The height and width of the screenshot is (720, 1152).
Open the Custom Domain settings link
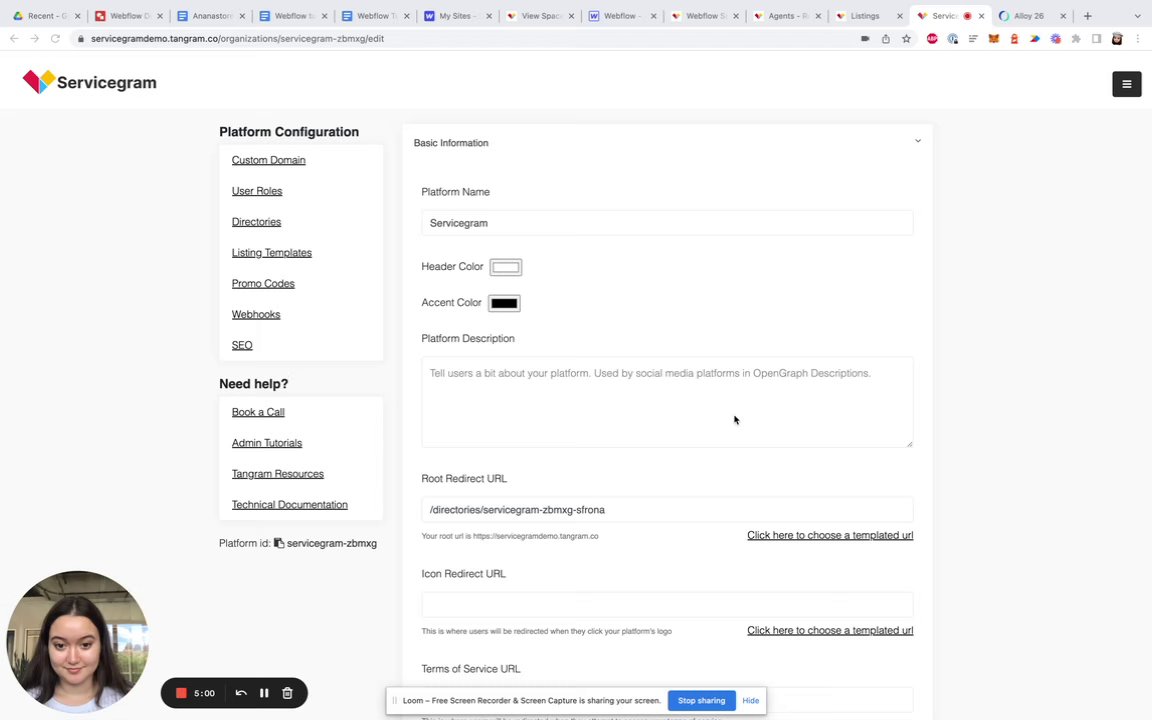coord(268,160)
